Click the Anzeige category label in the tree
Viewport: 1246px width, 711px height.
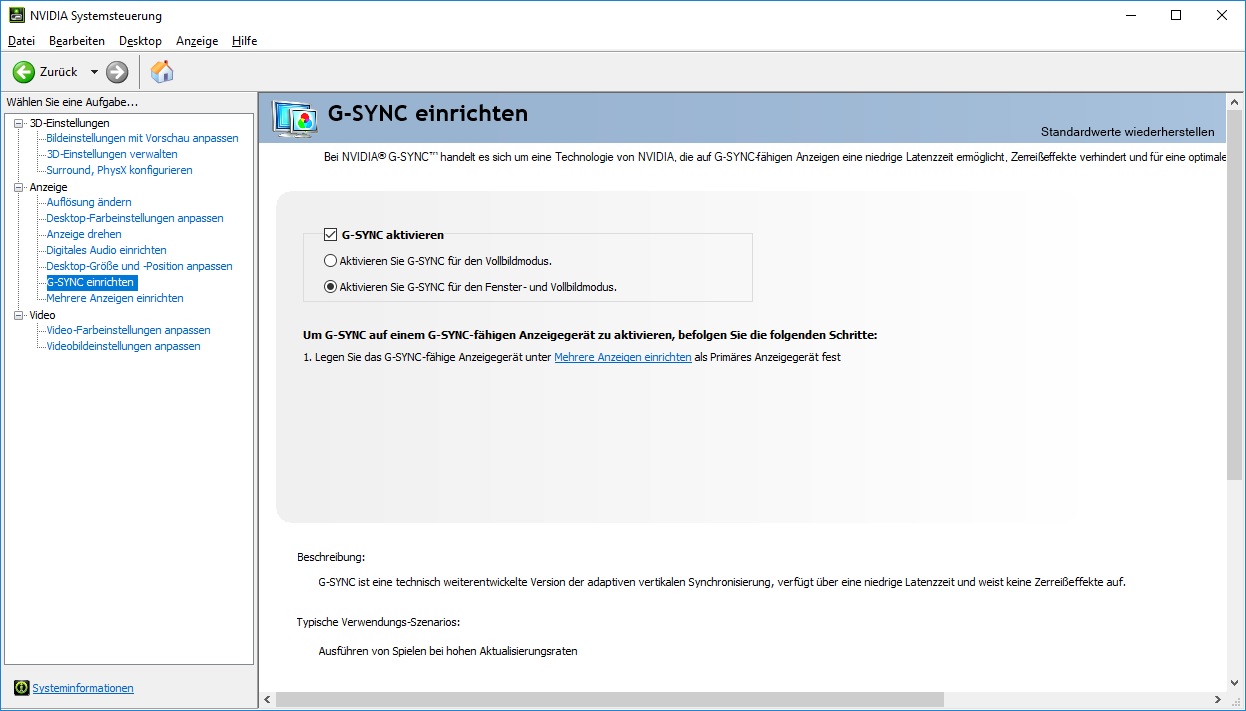(48, 187)
